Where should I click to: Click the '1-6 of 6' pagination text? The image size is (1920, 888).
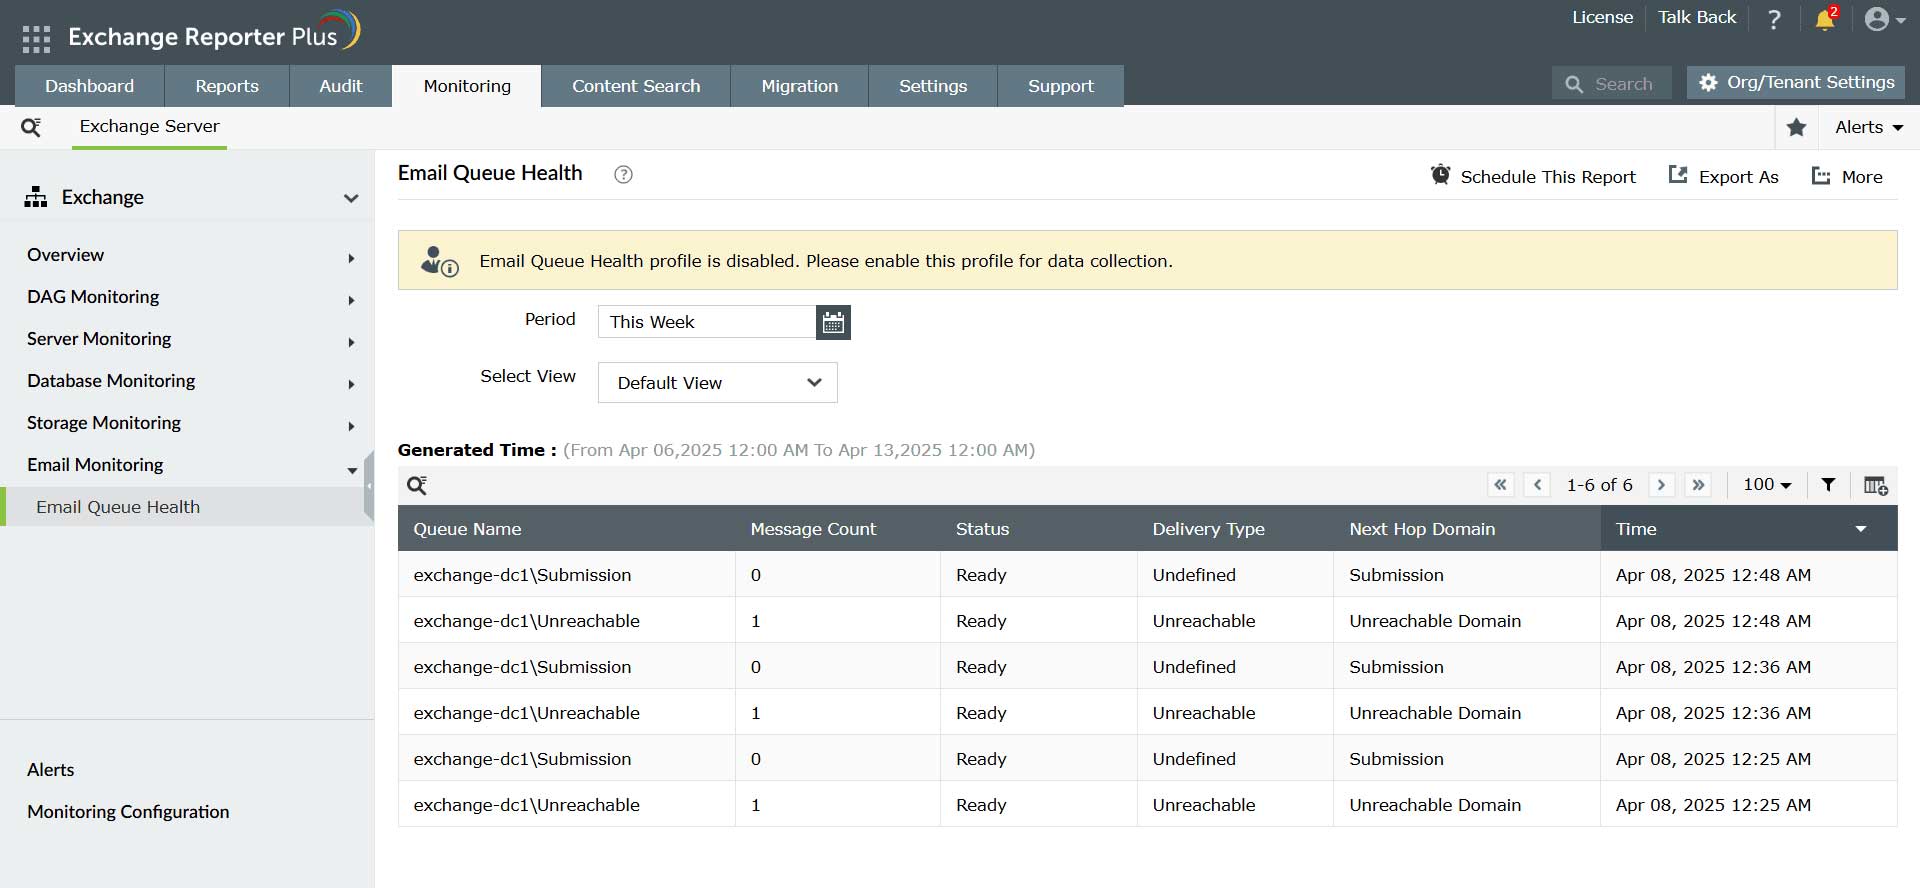(x=1599, y=485)
